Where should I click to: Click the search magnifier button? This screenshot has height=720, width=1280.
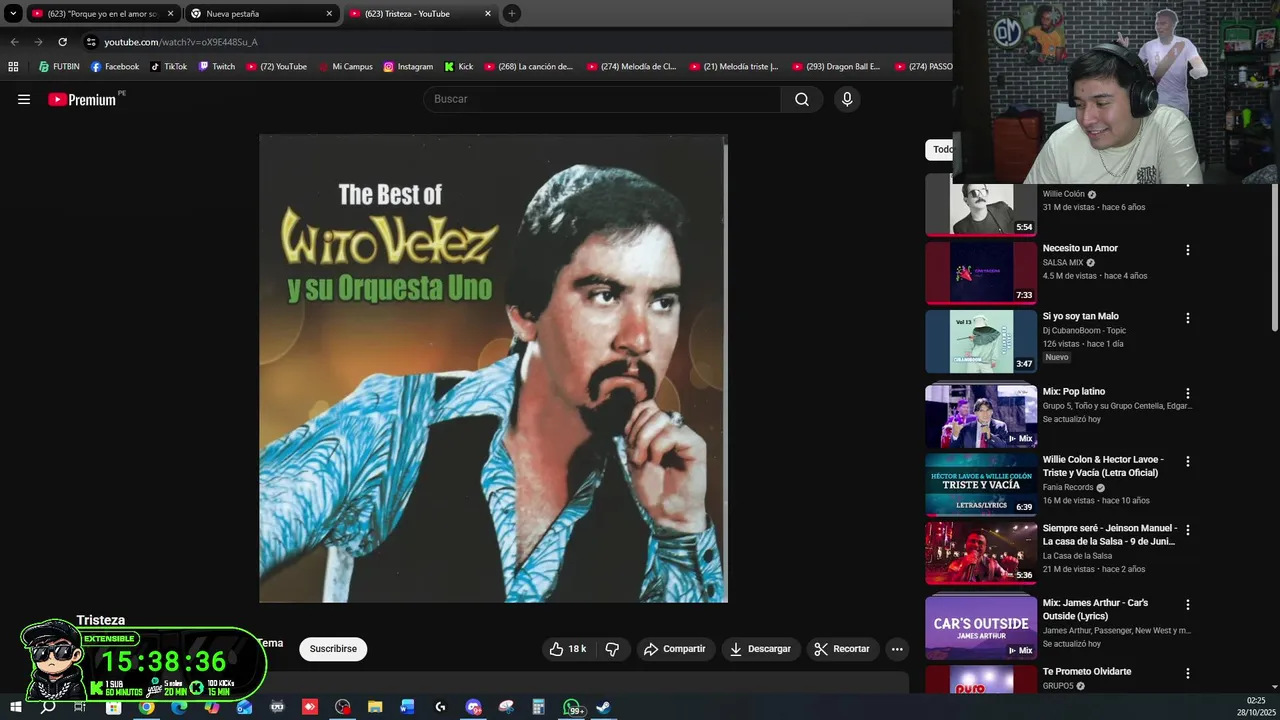tap(802, 99)
